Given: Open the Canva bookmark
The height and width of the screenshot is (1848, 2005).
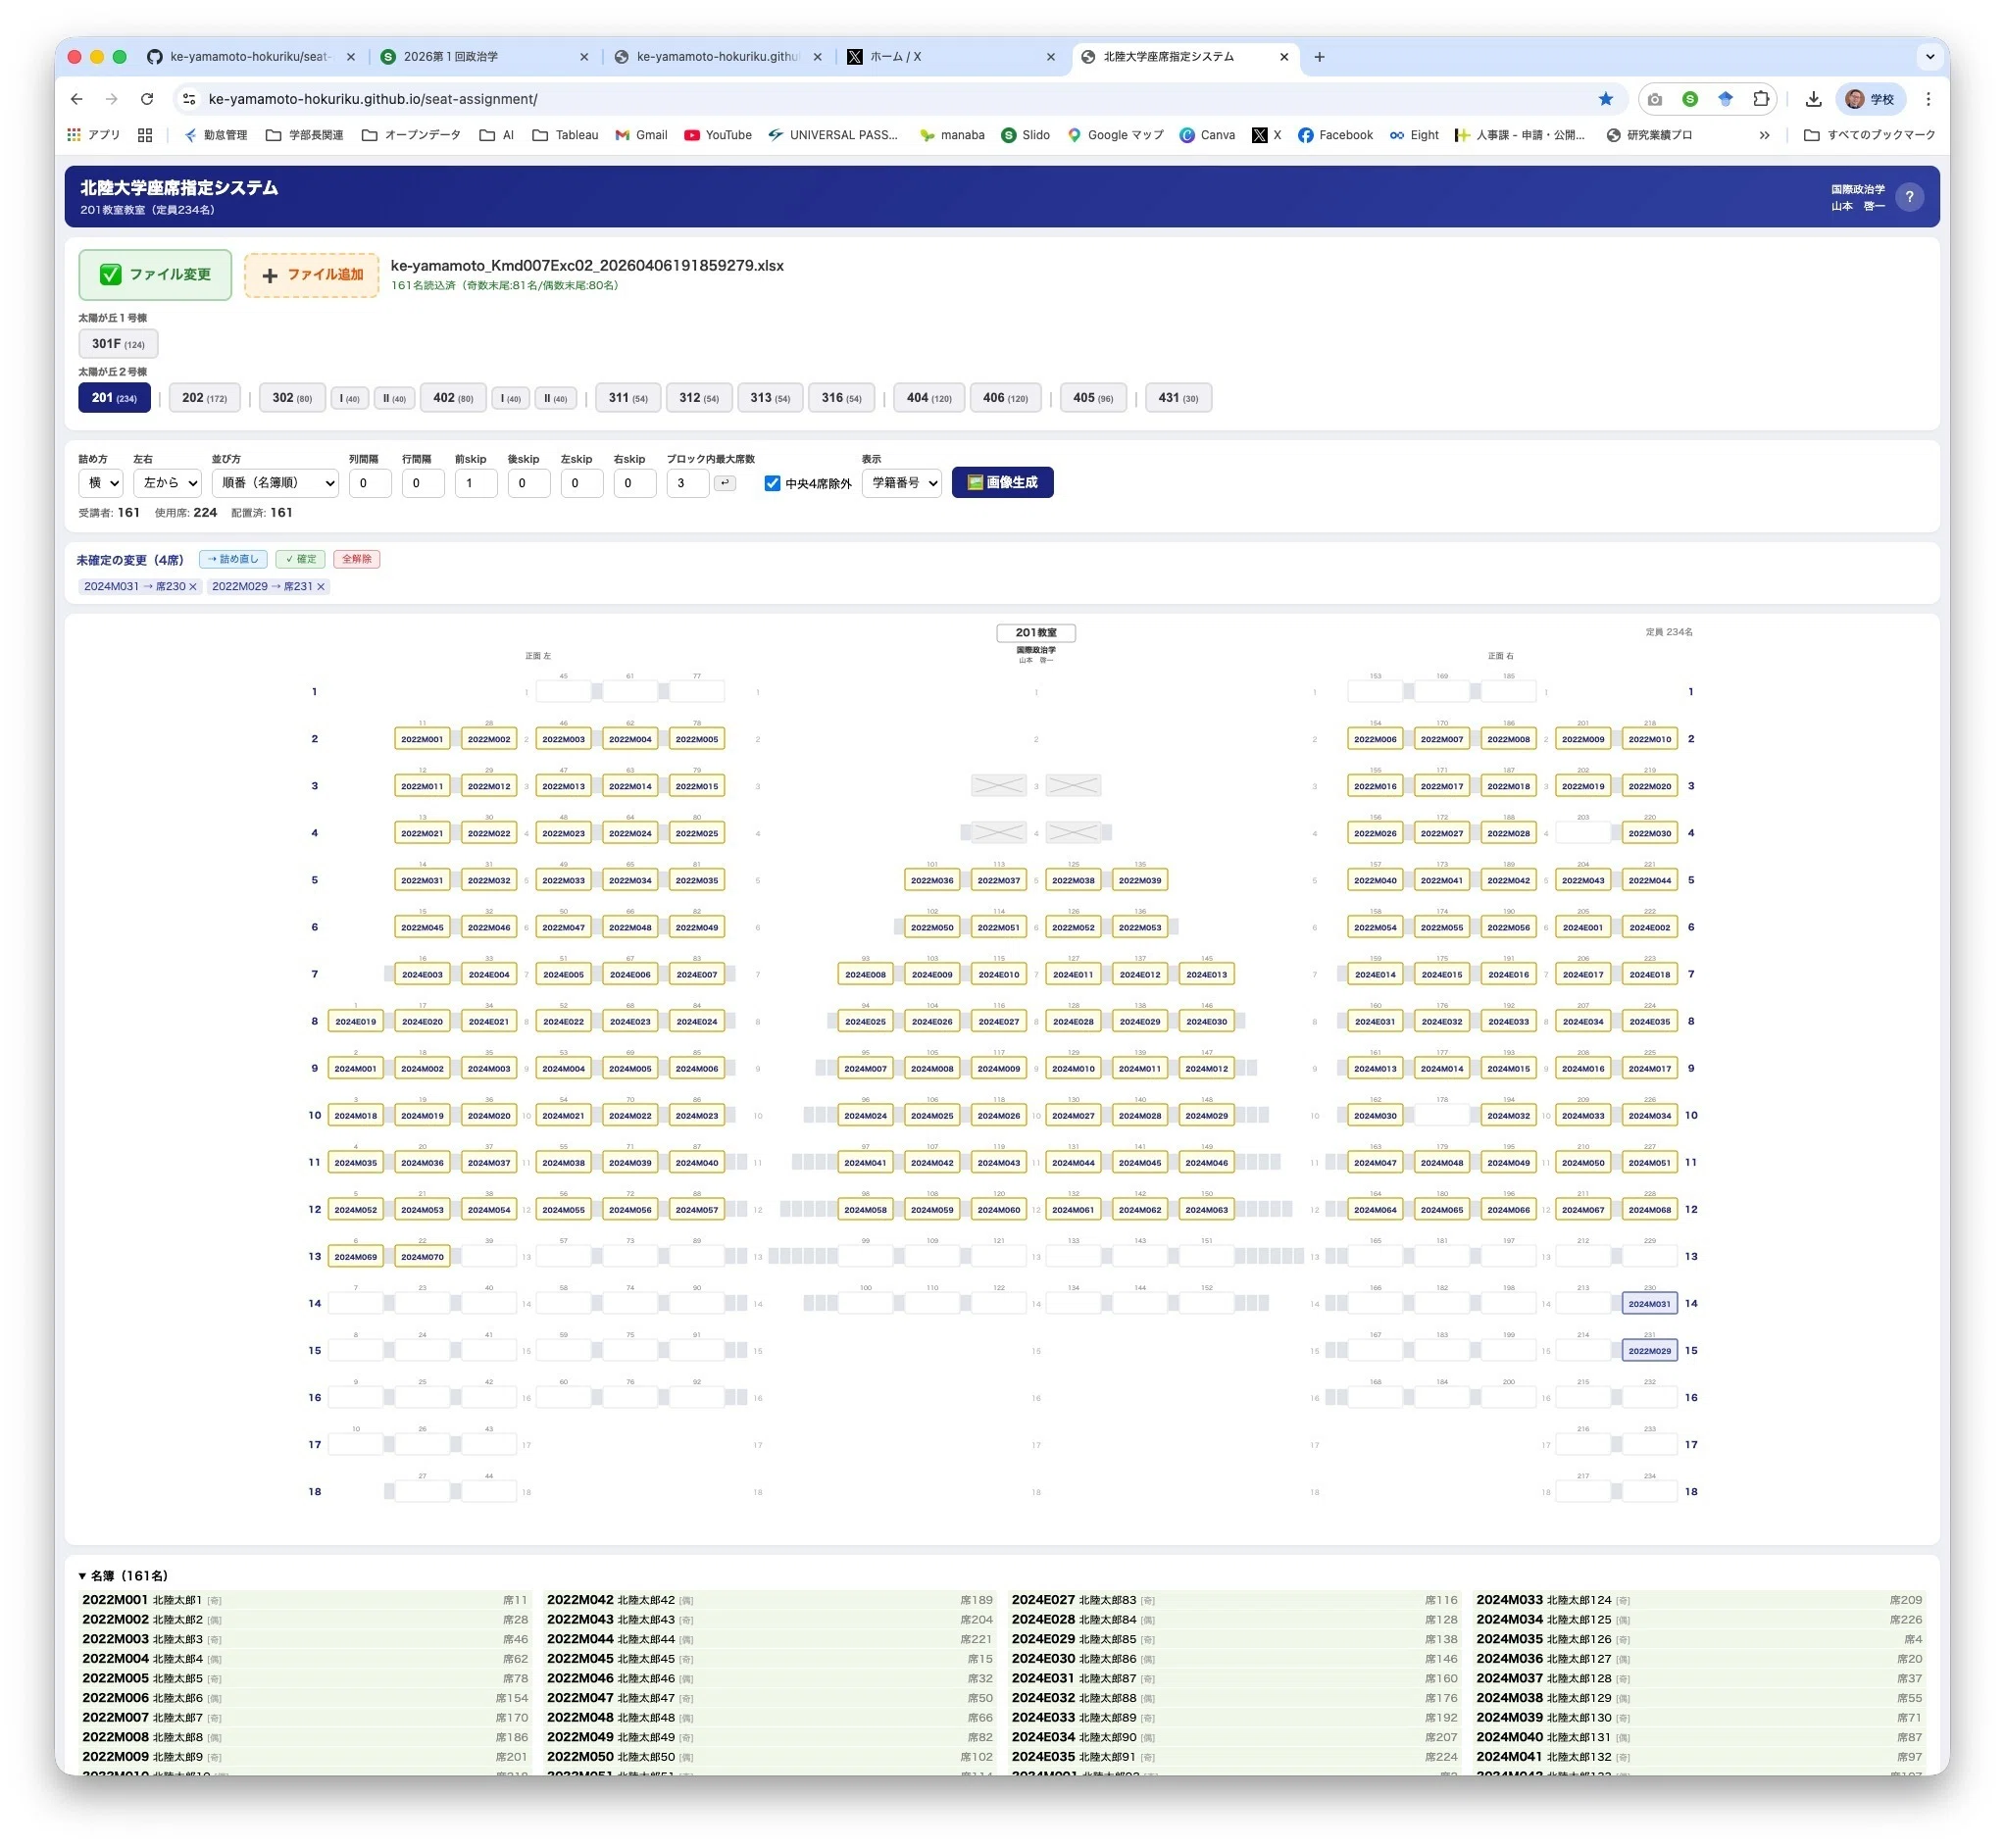Looking at the screenshot, I should click(1207, 135).
